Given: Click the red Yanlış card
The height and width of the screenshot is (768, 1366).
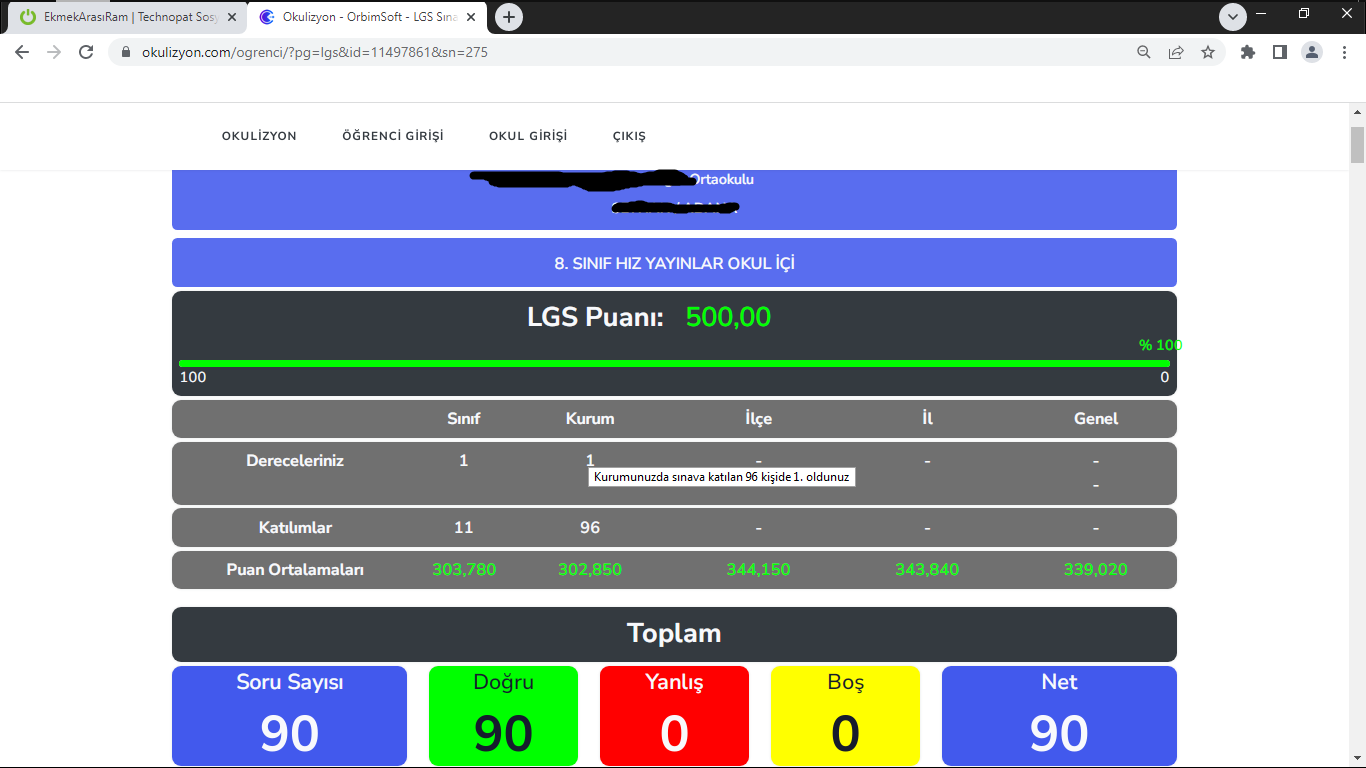Looking at the screenshot, I should pos(674,716).
